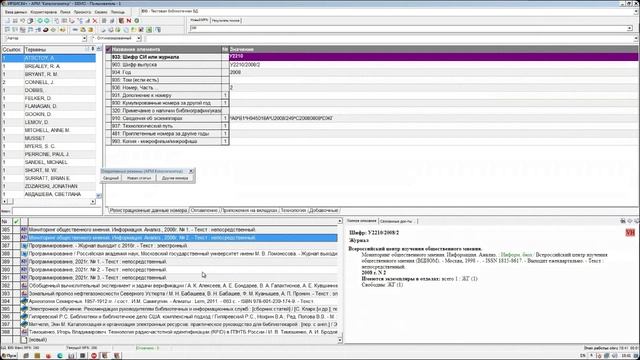Image resolution: width=640 pixels, height=360 pixels.
Task: Click the green Информ. бюл. link
Action: pos(517,255)
